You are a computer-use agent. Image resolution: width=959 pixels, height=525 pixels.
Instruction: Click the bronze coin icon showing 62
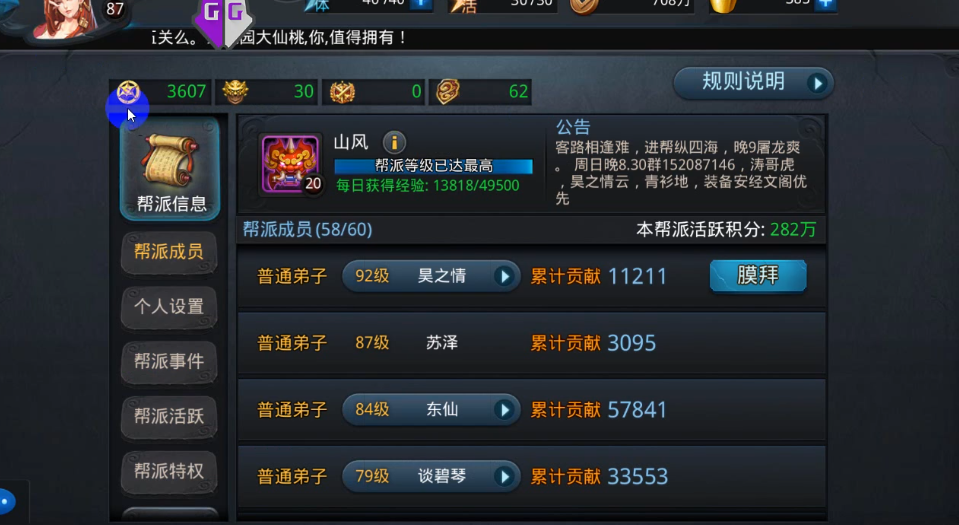point(448,92)
